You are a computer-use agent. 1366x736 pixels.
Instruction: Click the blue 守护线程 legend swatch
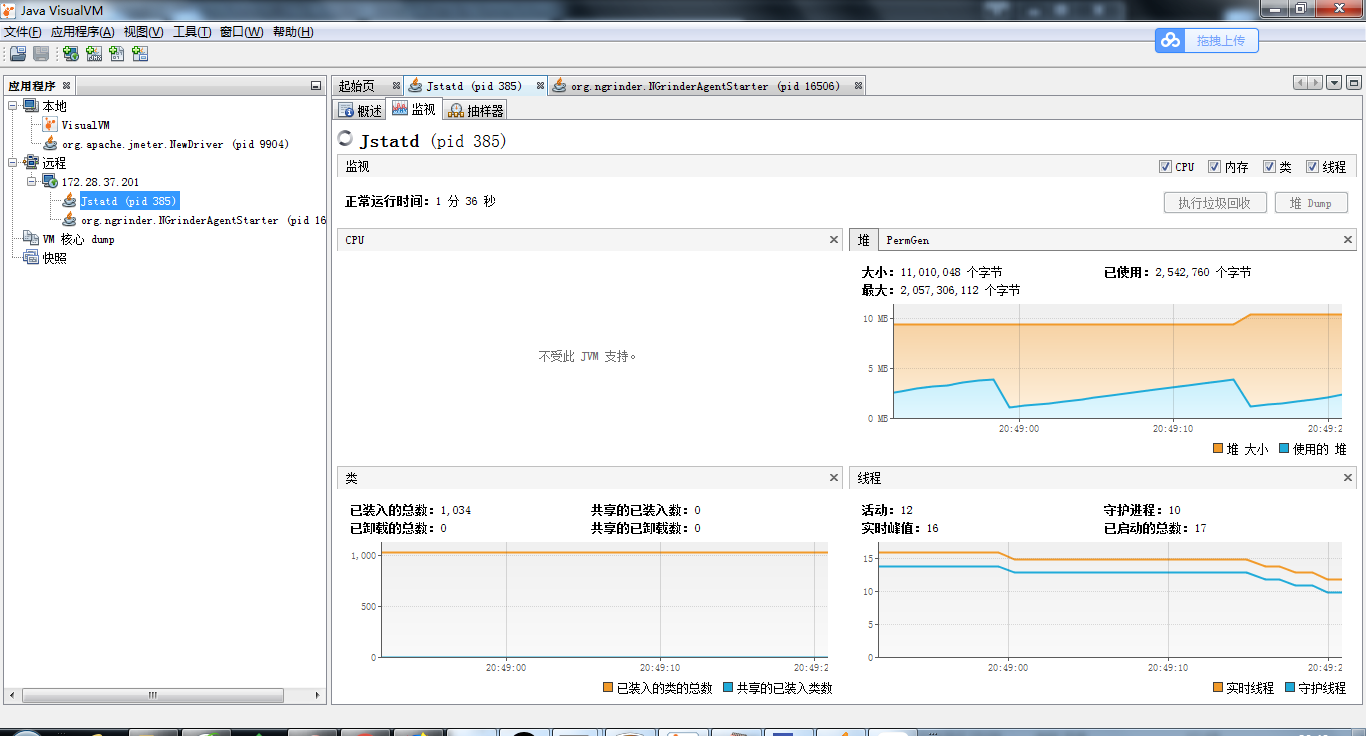[x=1289, y=687]
